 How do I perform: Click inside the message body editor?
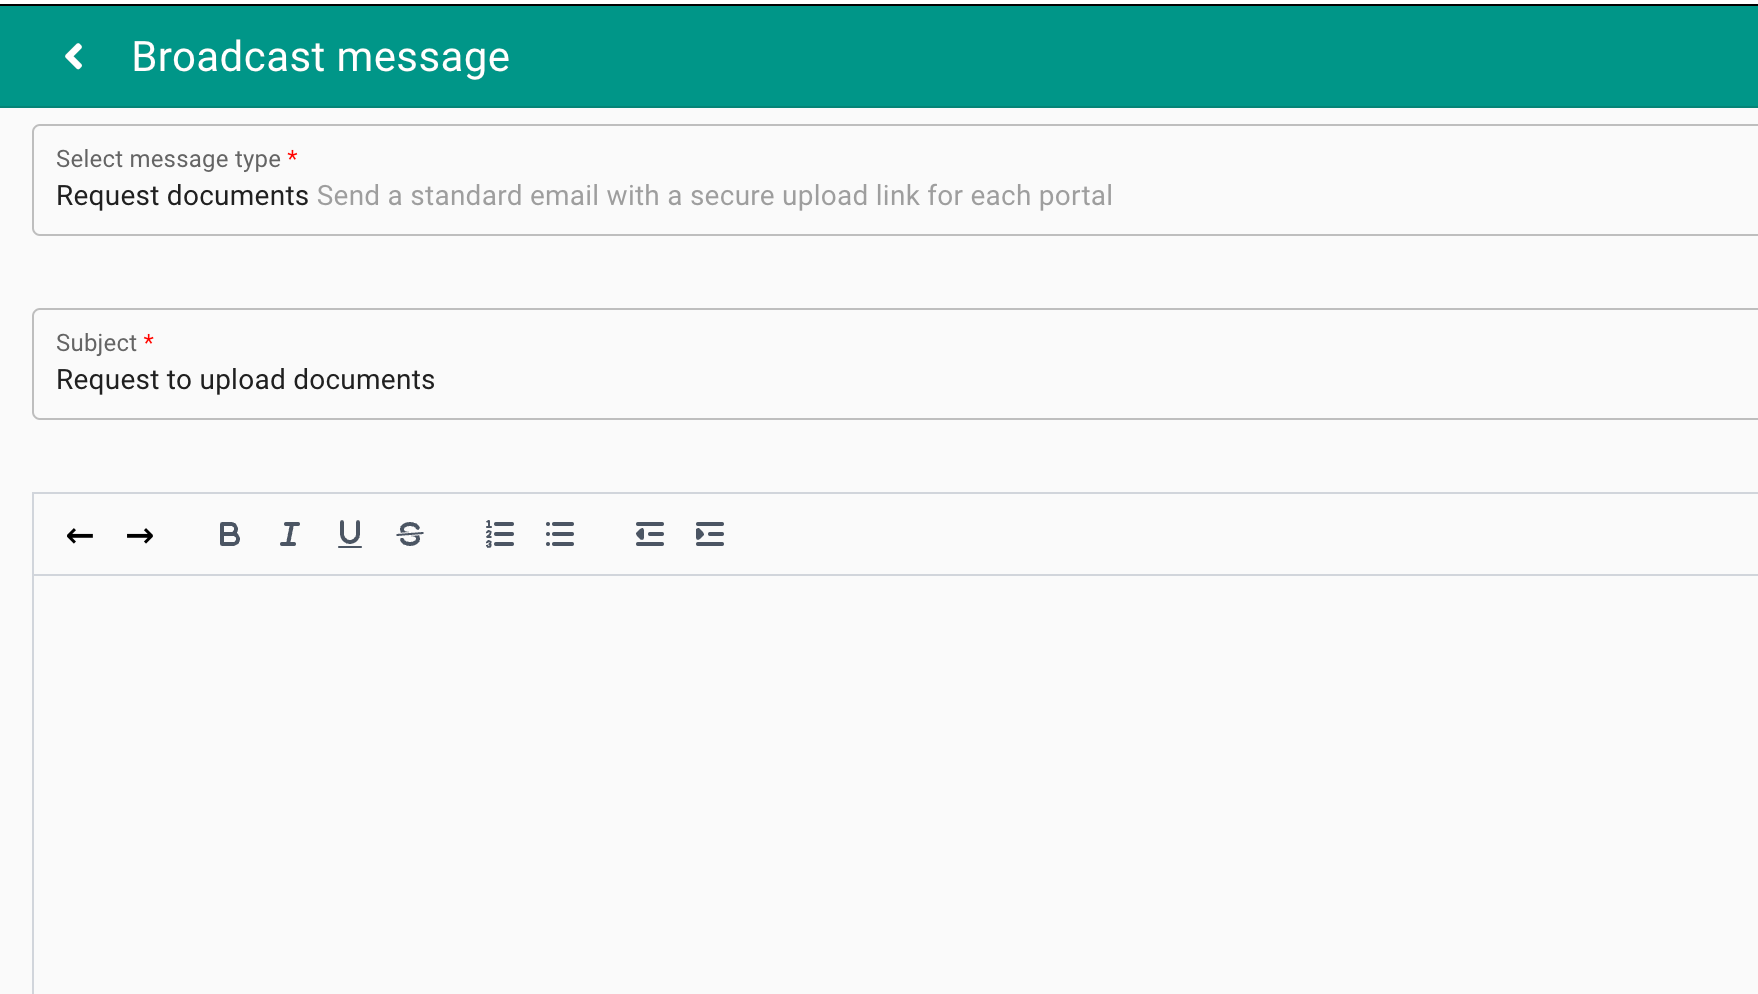pos(895,785)
